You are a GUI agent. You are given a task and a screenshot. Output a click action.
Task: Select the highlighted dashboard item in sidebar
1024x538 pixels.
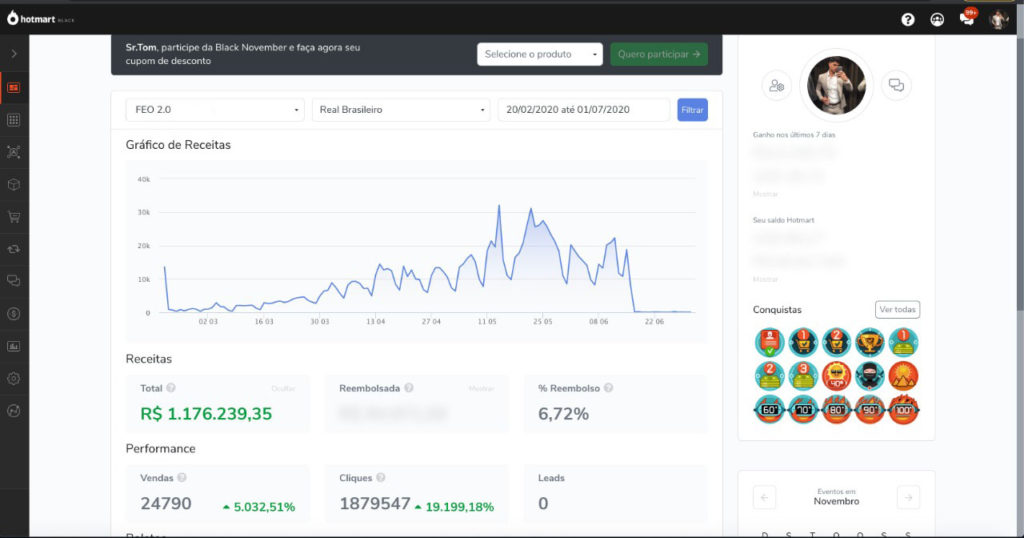tap(14, 88)
